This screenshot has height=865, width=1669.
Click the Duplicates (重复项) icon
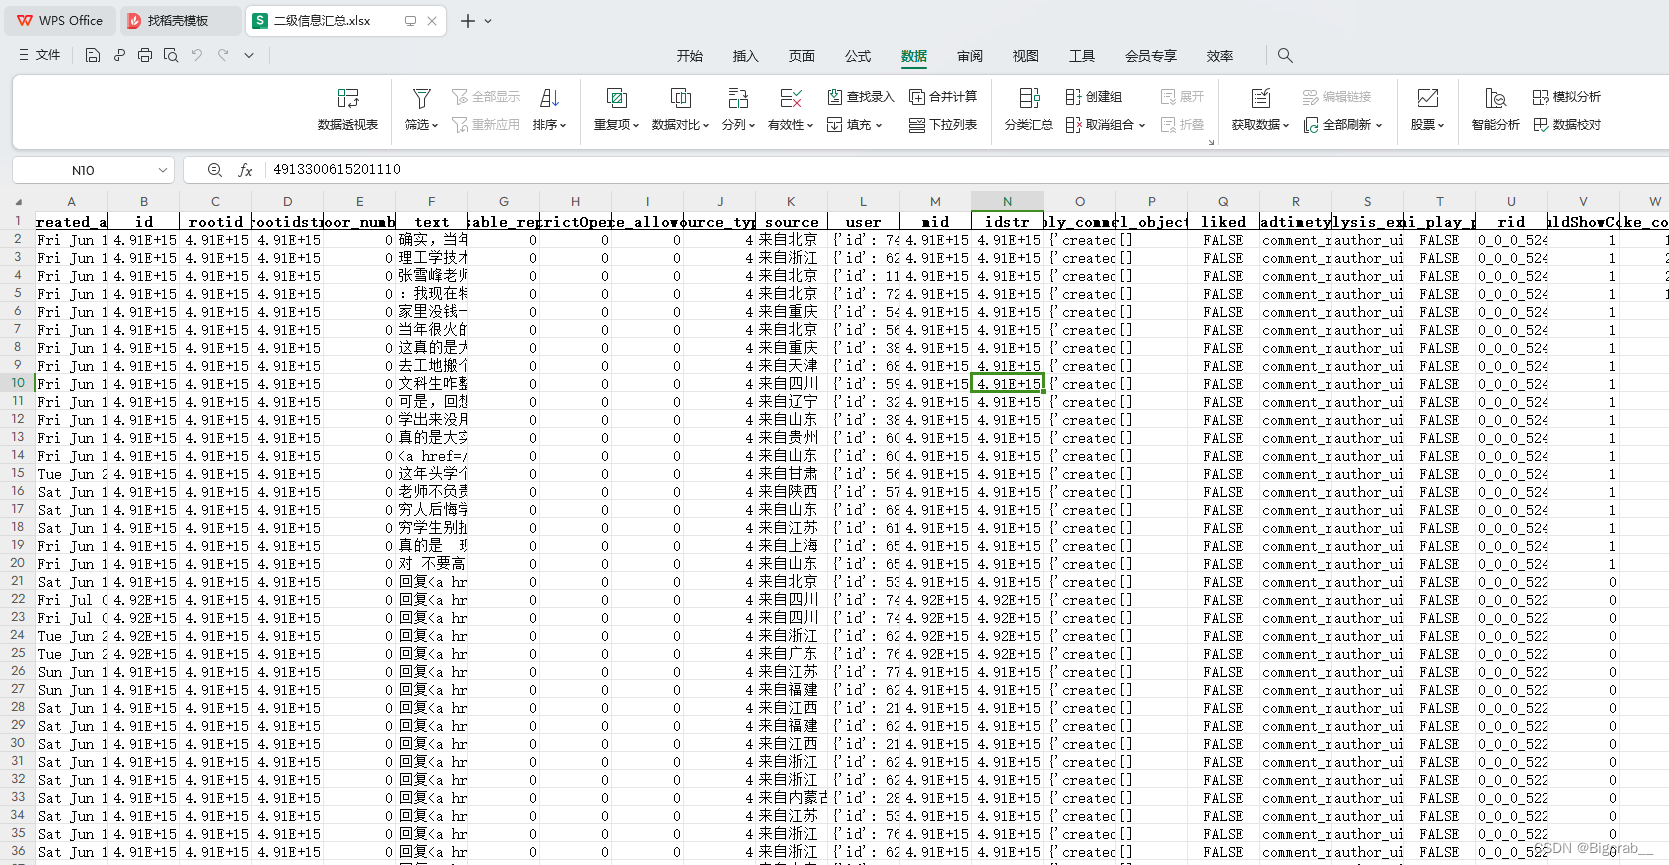click(x=617, y=98)
